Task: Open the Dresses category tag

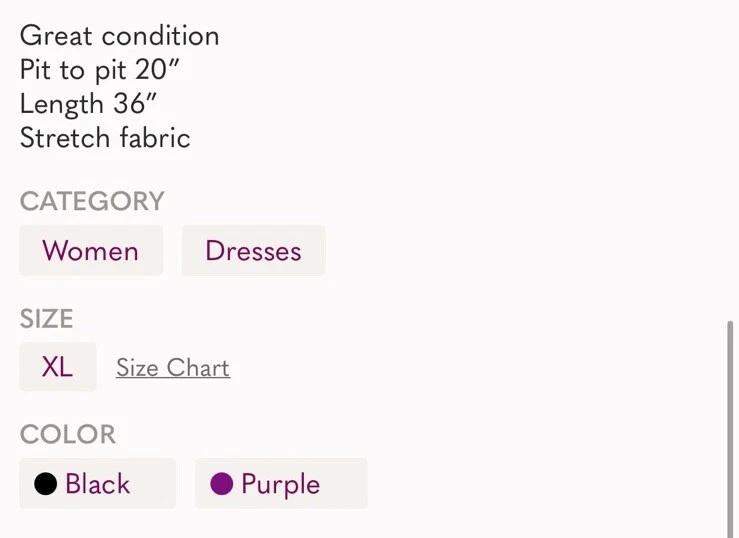Action: (253, 250)
